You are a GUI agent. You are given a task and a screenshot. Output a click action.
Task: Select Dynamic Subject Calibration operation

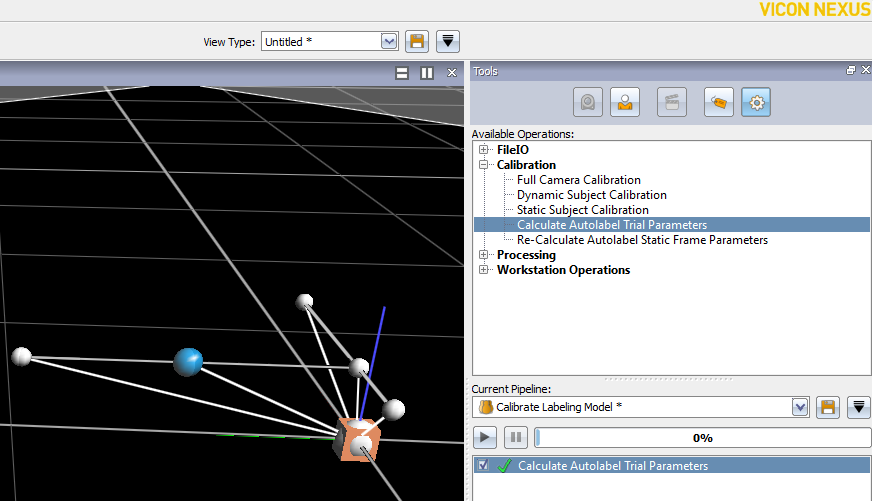(x=591, y=195)
